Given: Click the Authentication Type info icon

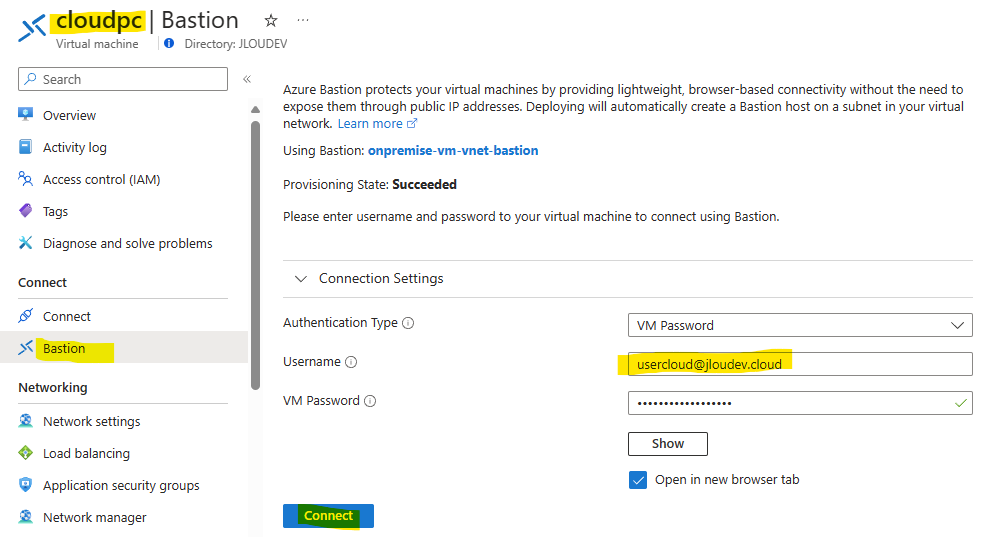Looking at the screenshot, I should coord(408,323).
